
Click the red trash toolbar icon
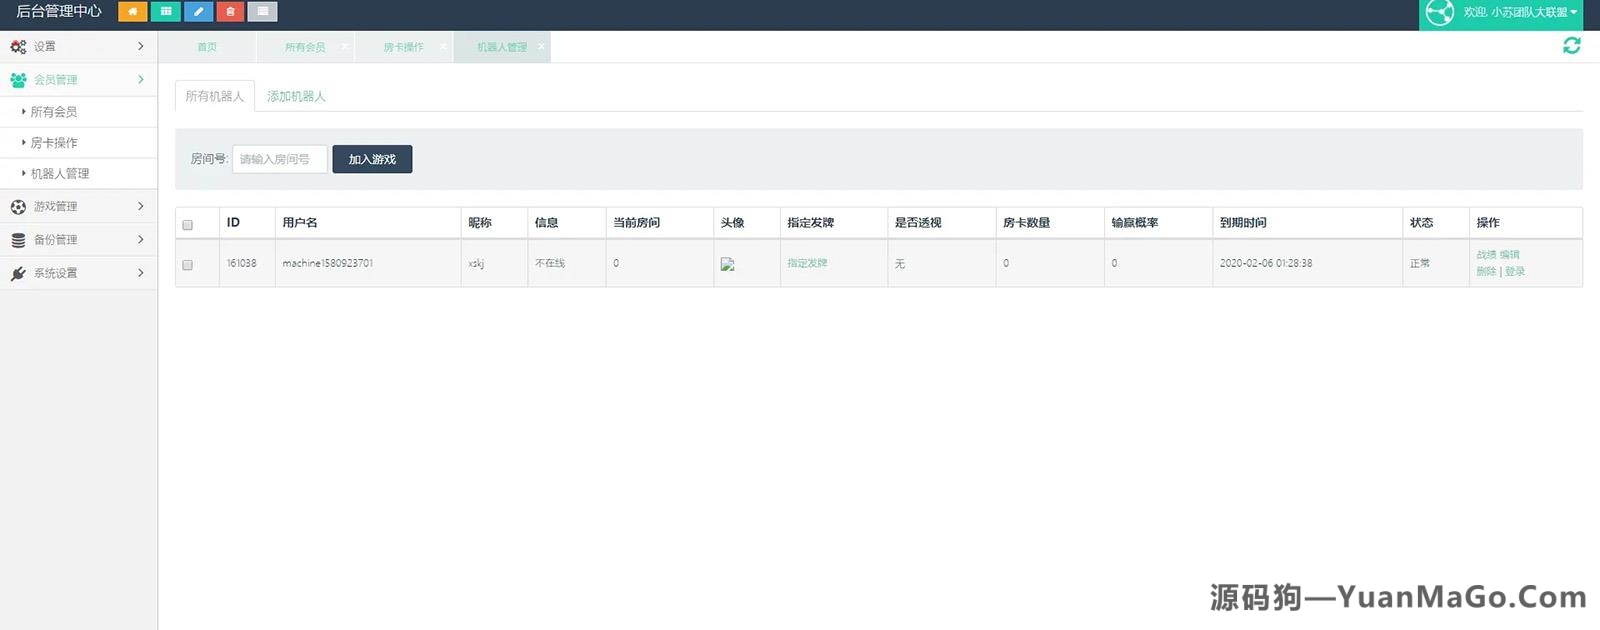click(x=230, y=12)
